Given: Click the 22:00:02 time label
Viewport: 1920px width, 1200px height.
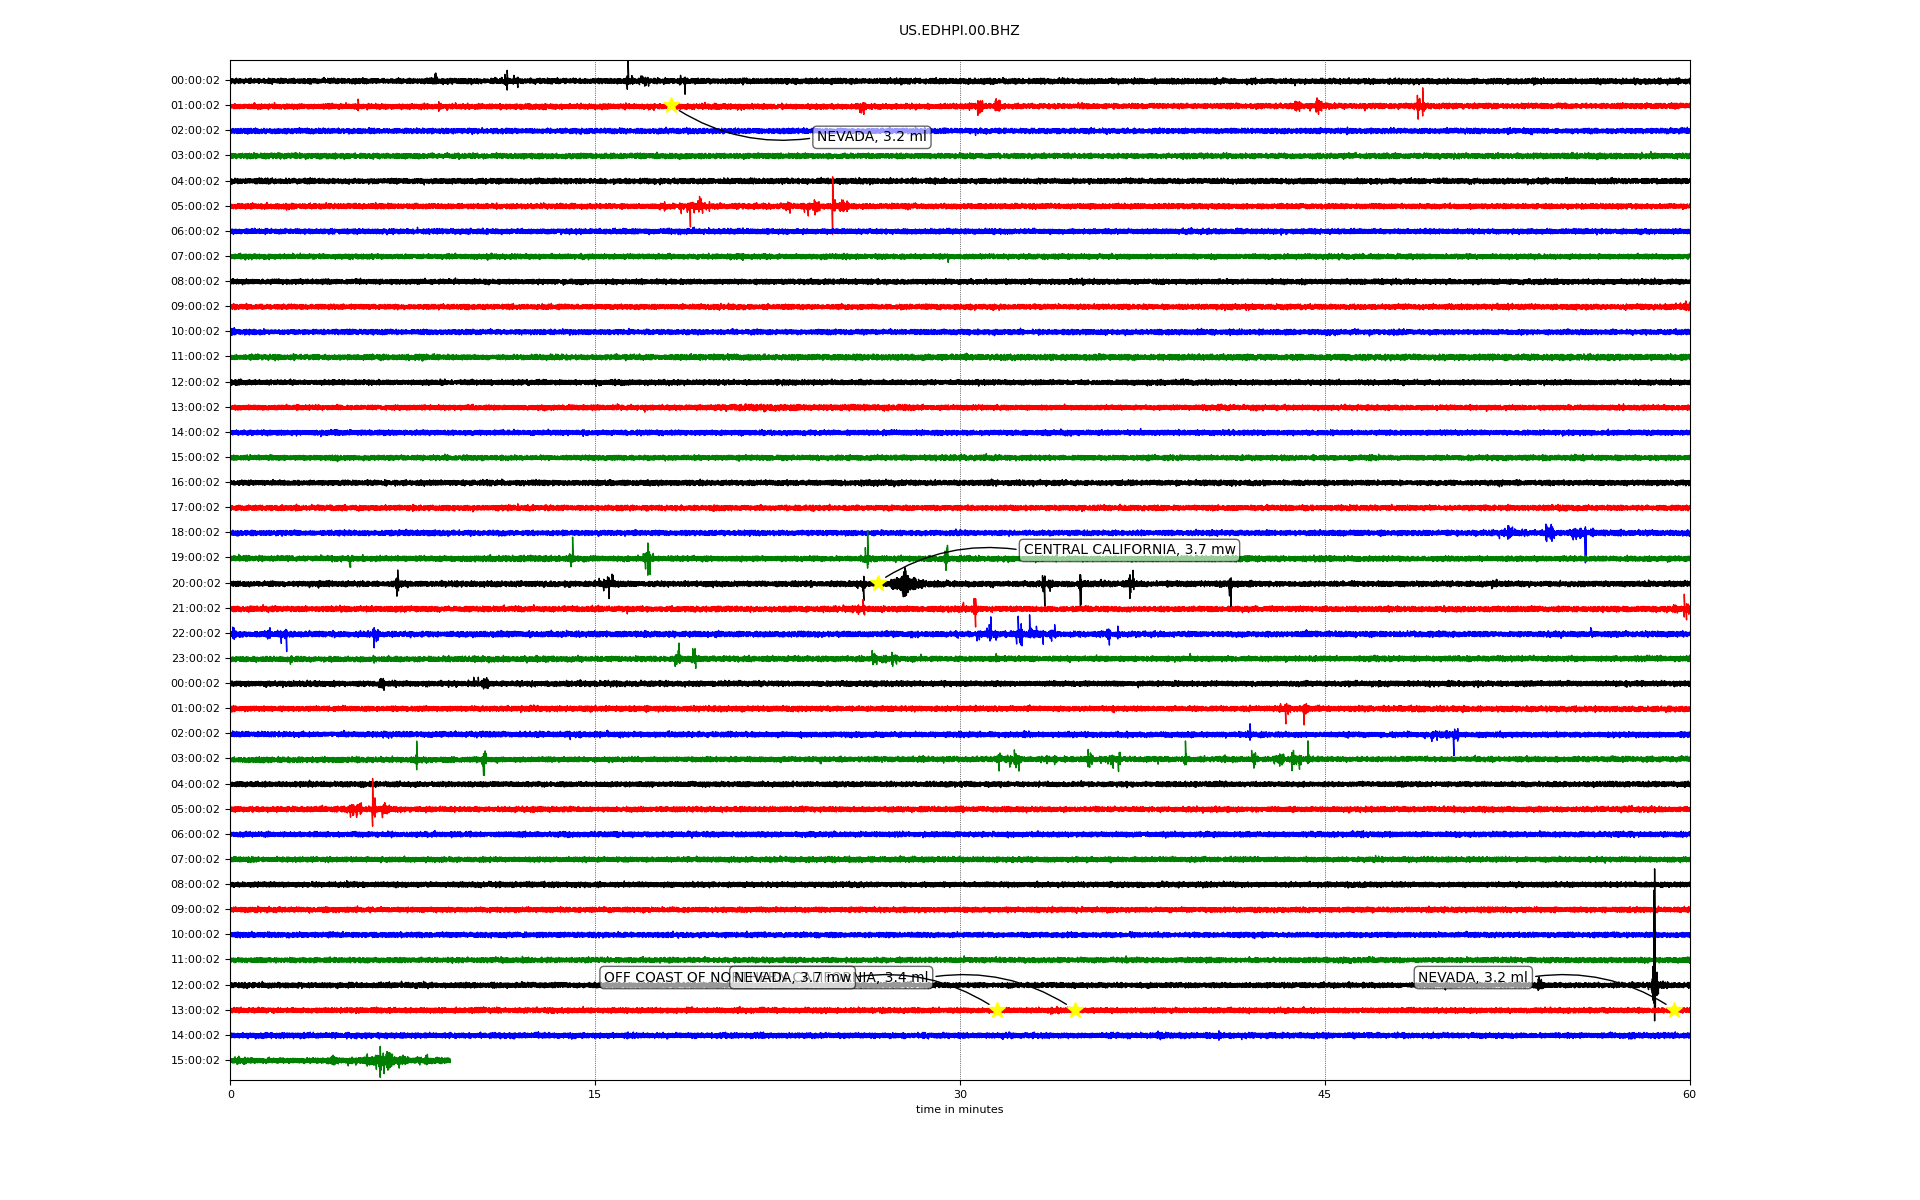Looking at the screenshot, I should point(195,634).
